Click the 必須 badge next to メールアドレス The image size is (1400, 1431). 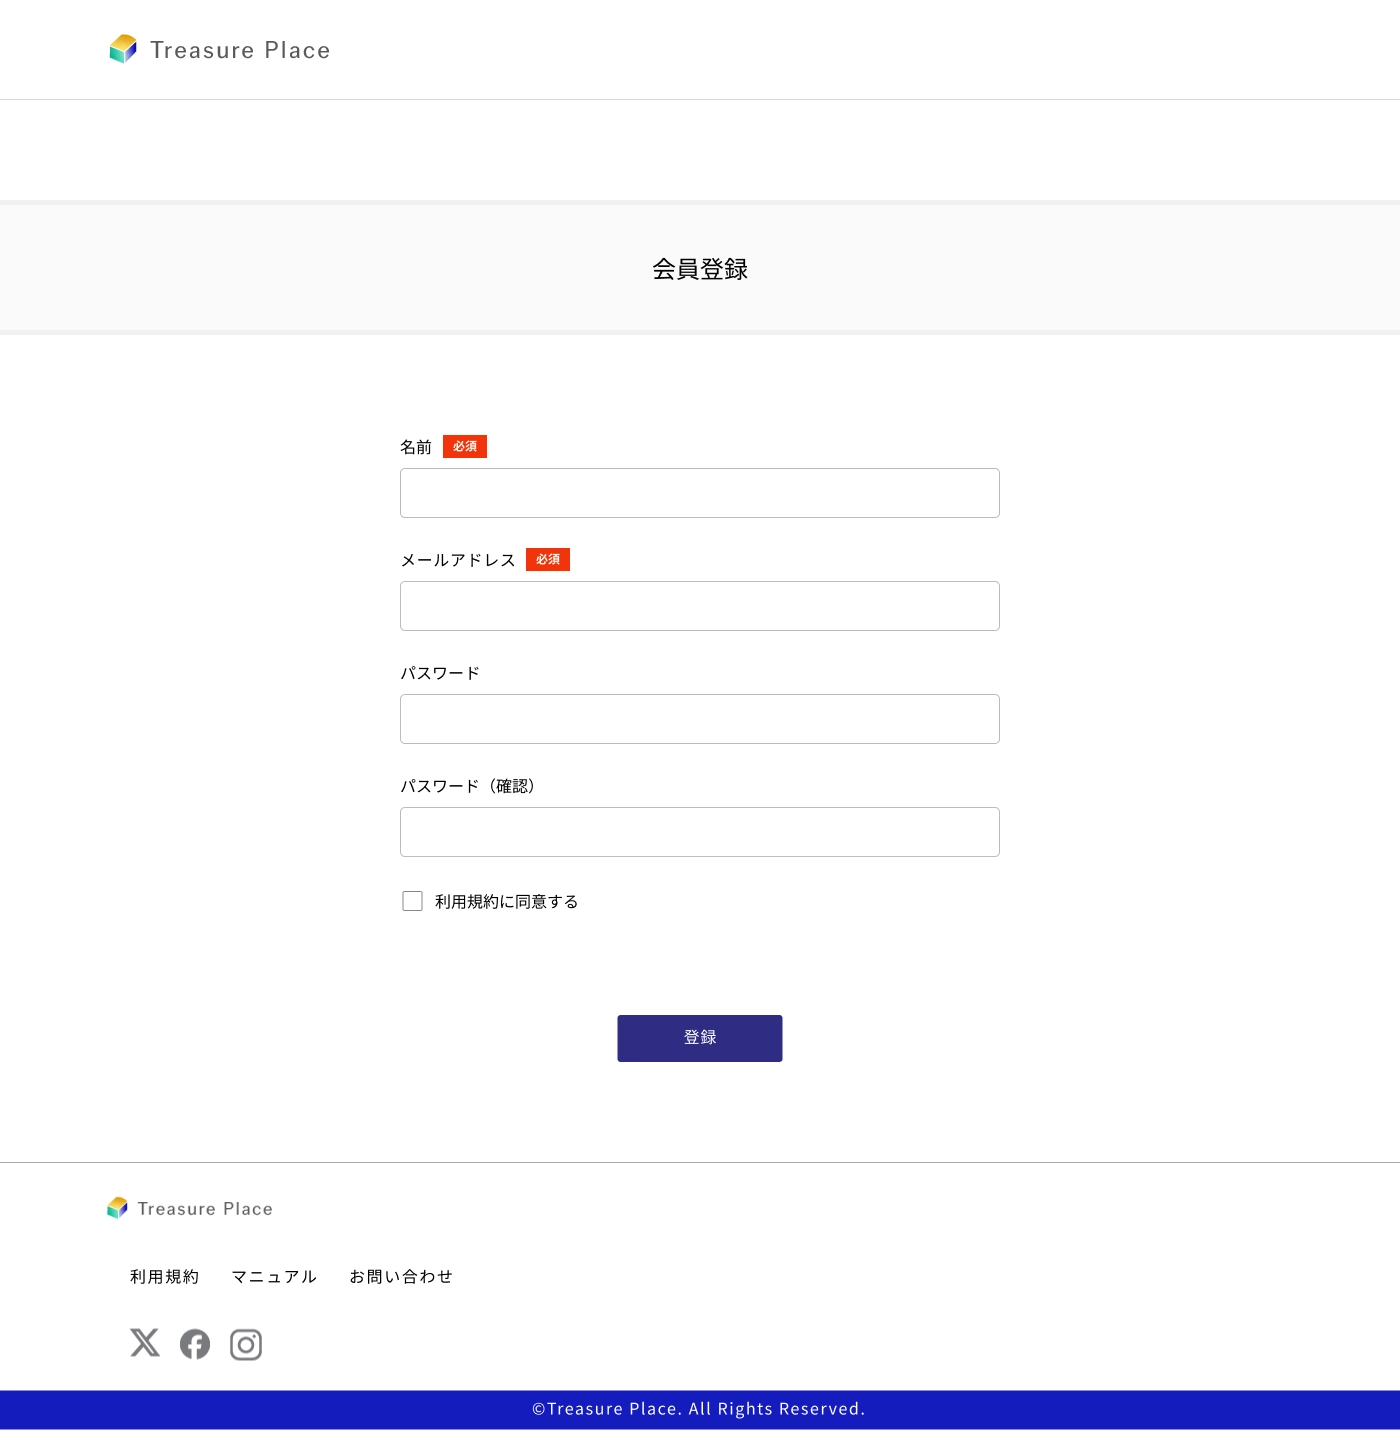[x=548, y=560]
